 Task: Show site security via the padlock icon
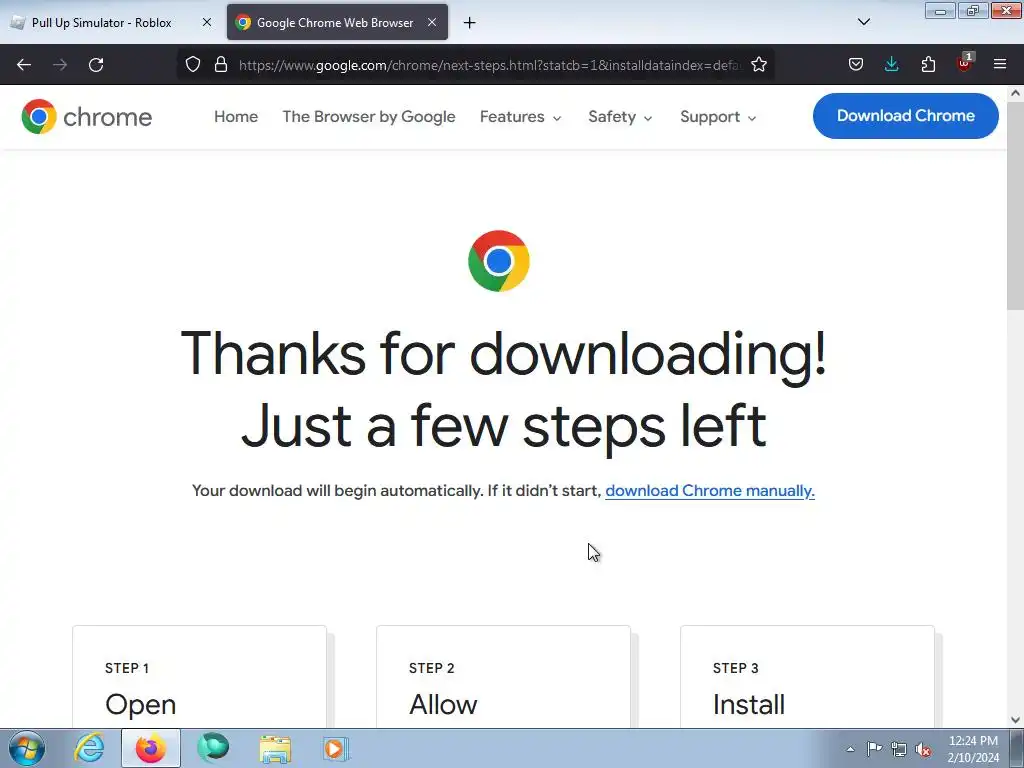221,65
